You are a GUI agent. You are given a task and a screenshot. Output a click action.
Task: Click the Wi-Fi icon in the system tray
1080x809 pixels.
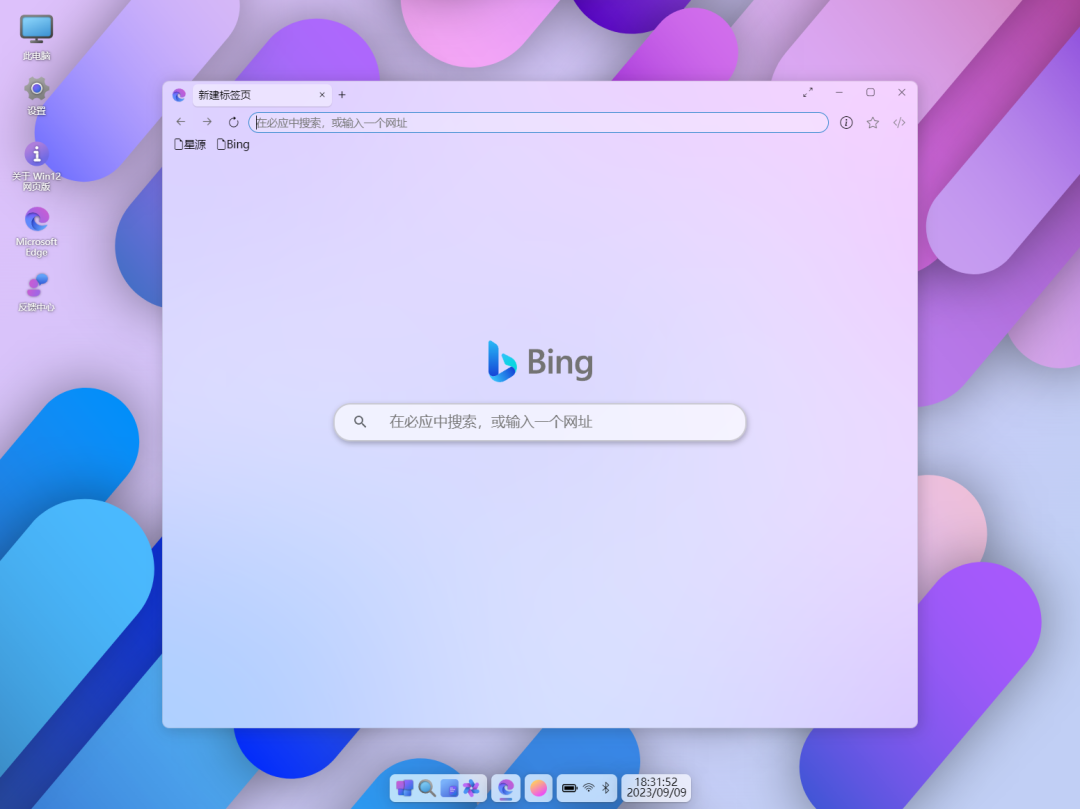click(588, 788)
